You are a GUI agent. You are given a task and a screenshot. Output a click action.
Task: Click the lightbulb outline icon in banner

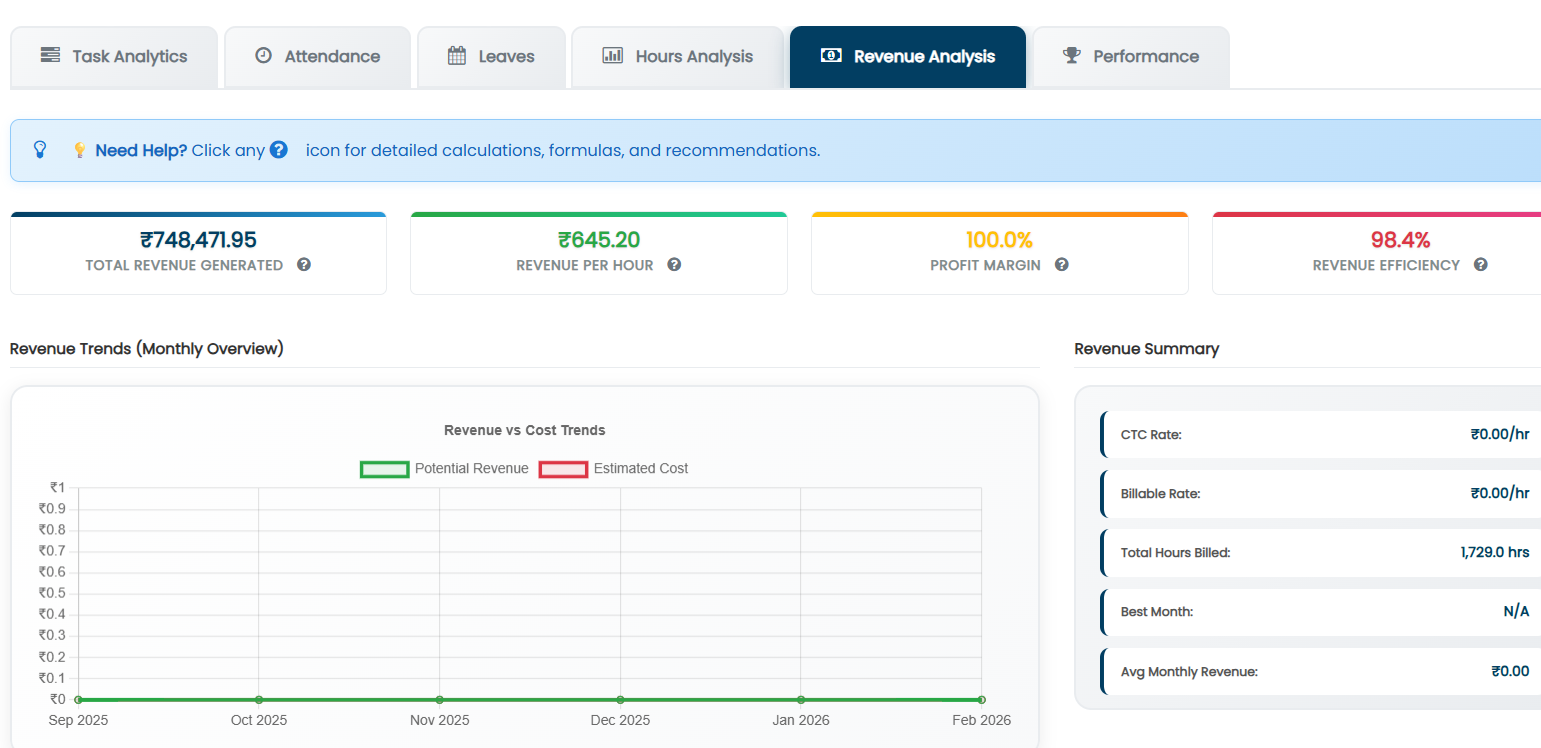pos(40,150)
